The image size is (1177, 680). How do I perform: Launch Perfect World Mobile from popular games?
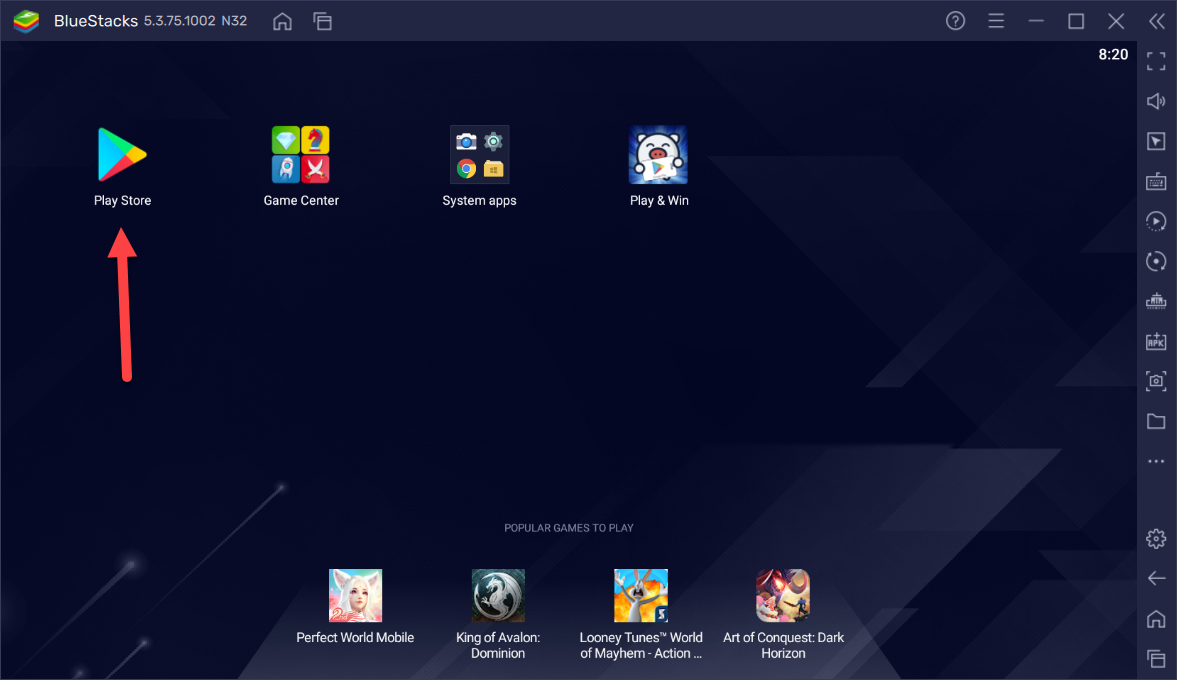(x=355, y=596)
